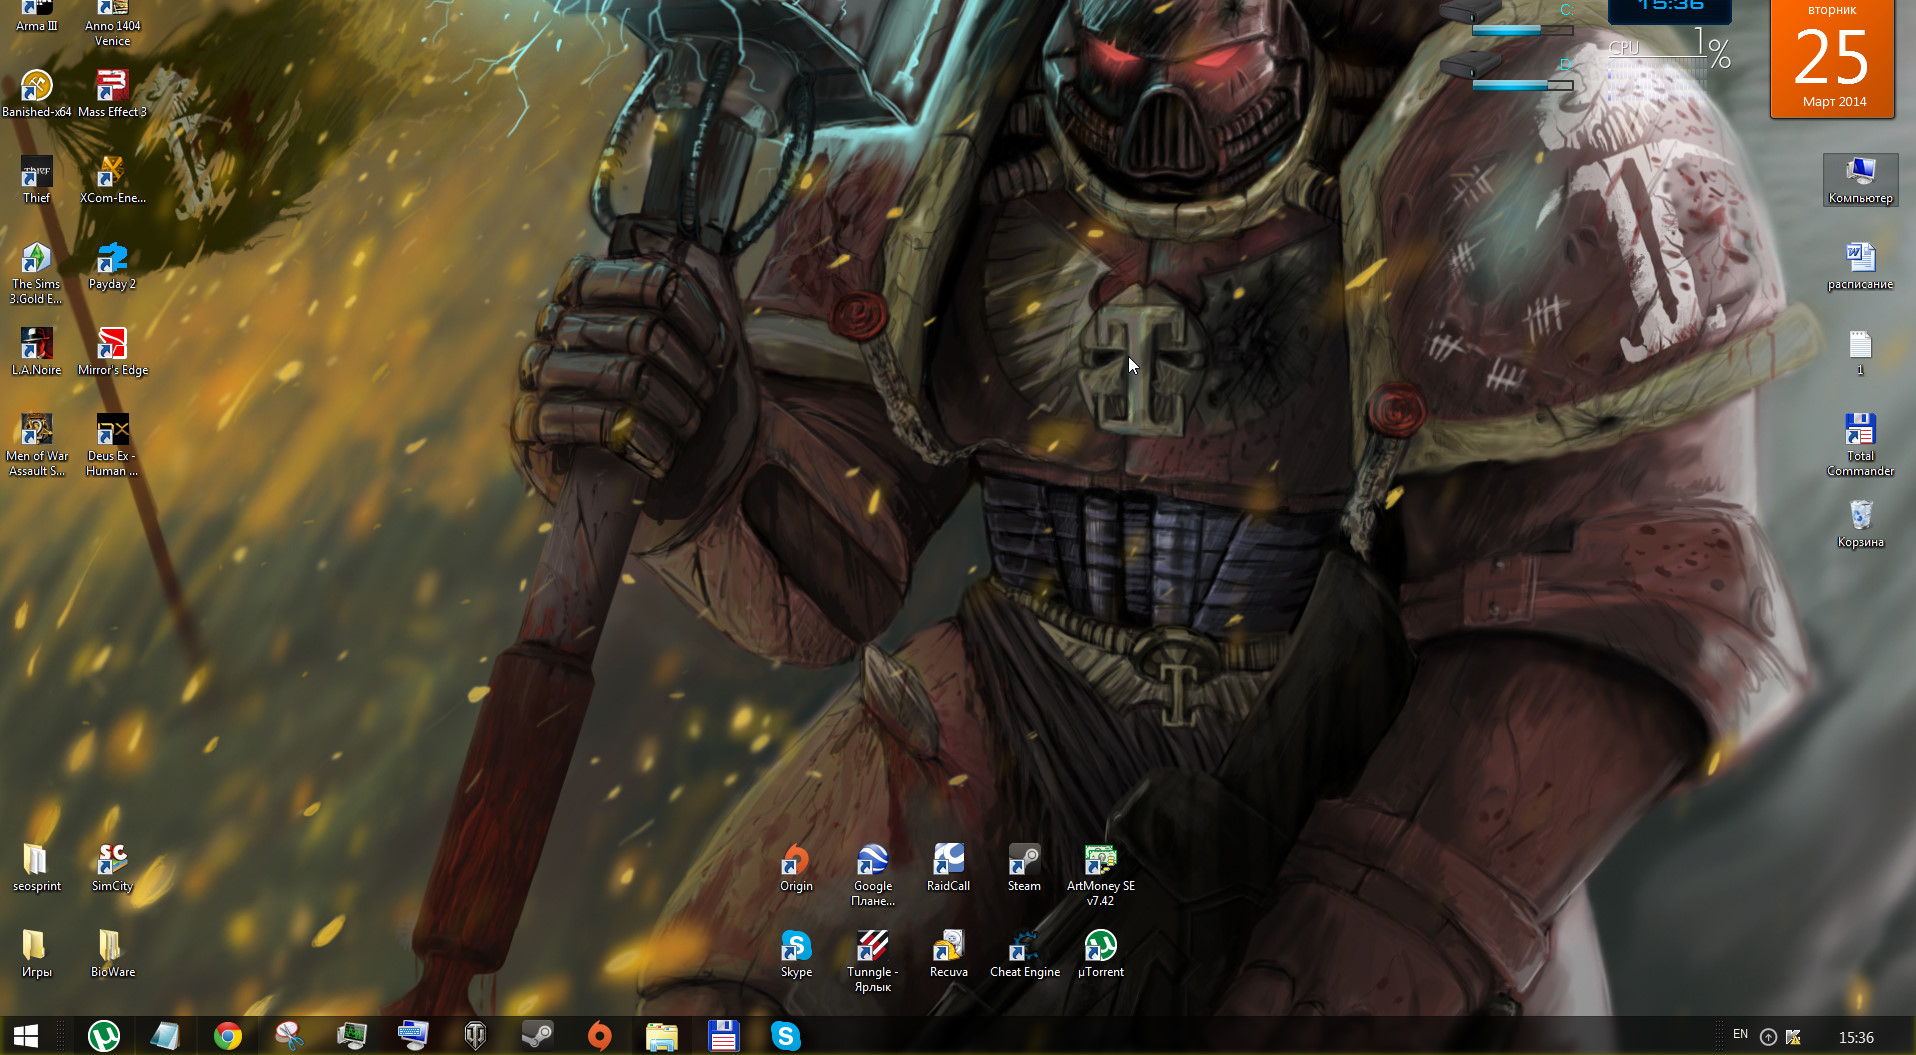
Task: Select the Mirror's Edge shortcut
Action: pos(113,353)
